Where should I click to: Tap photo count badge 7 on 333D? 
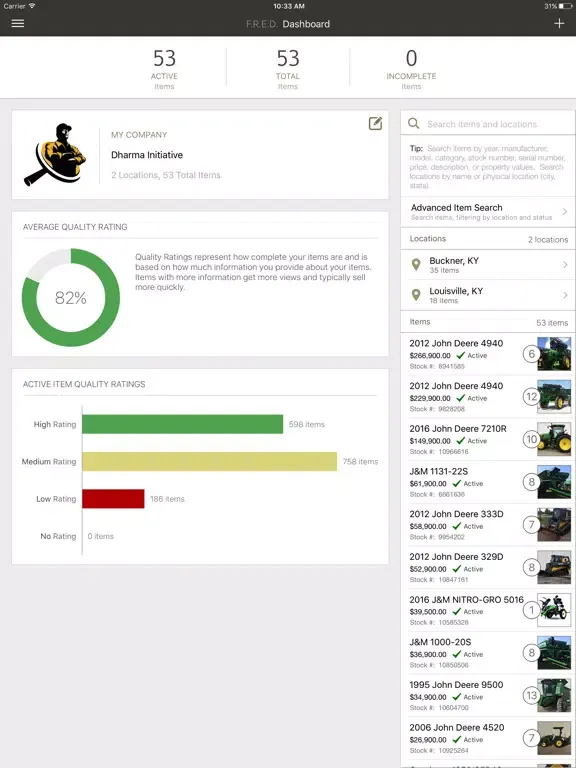tap(531, 525)
